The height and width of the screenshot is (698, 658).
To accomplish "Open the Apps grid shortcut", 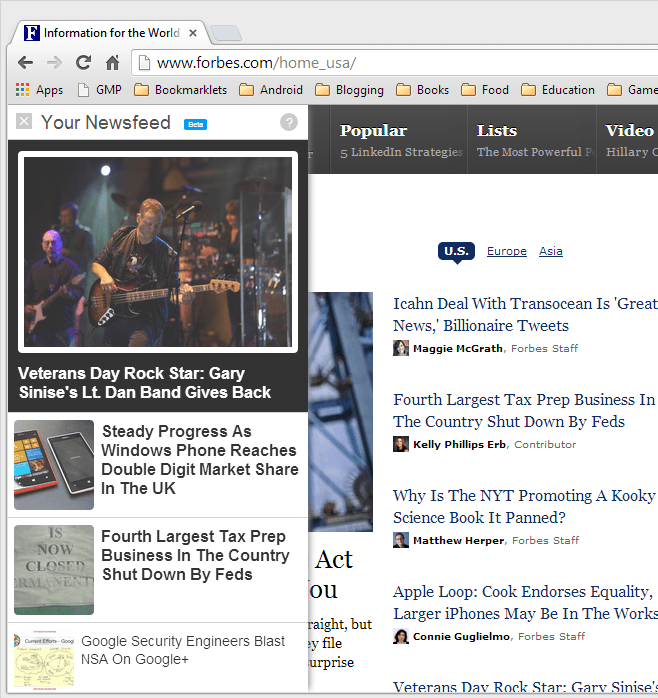I will pyautogui.click(x=39, y=90).
